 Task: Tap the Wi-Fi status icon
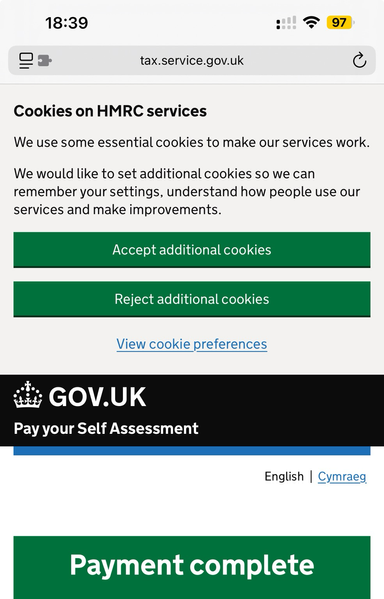(x=311, y=23)
